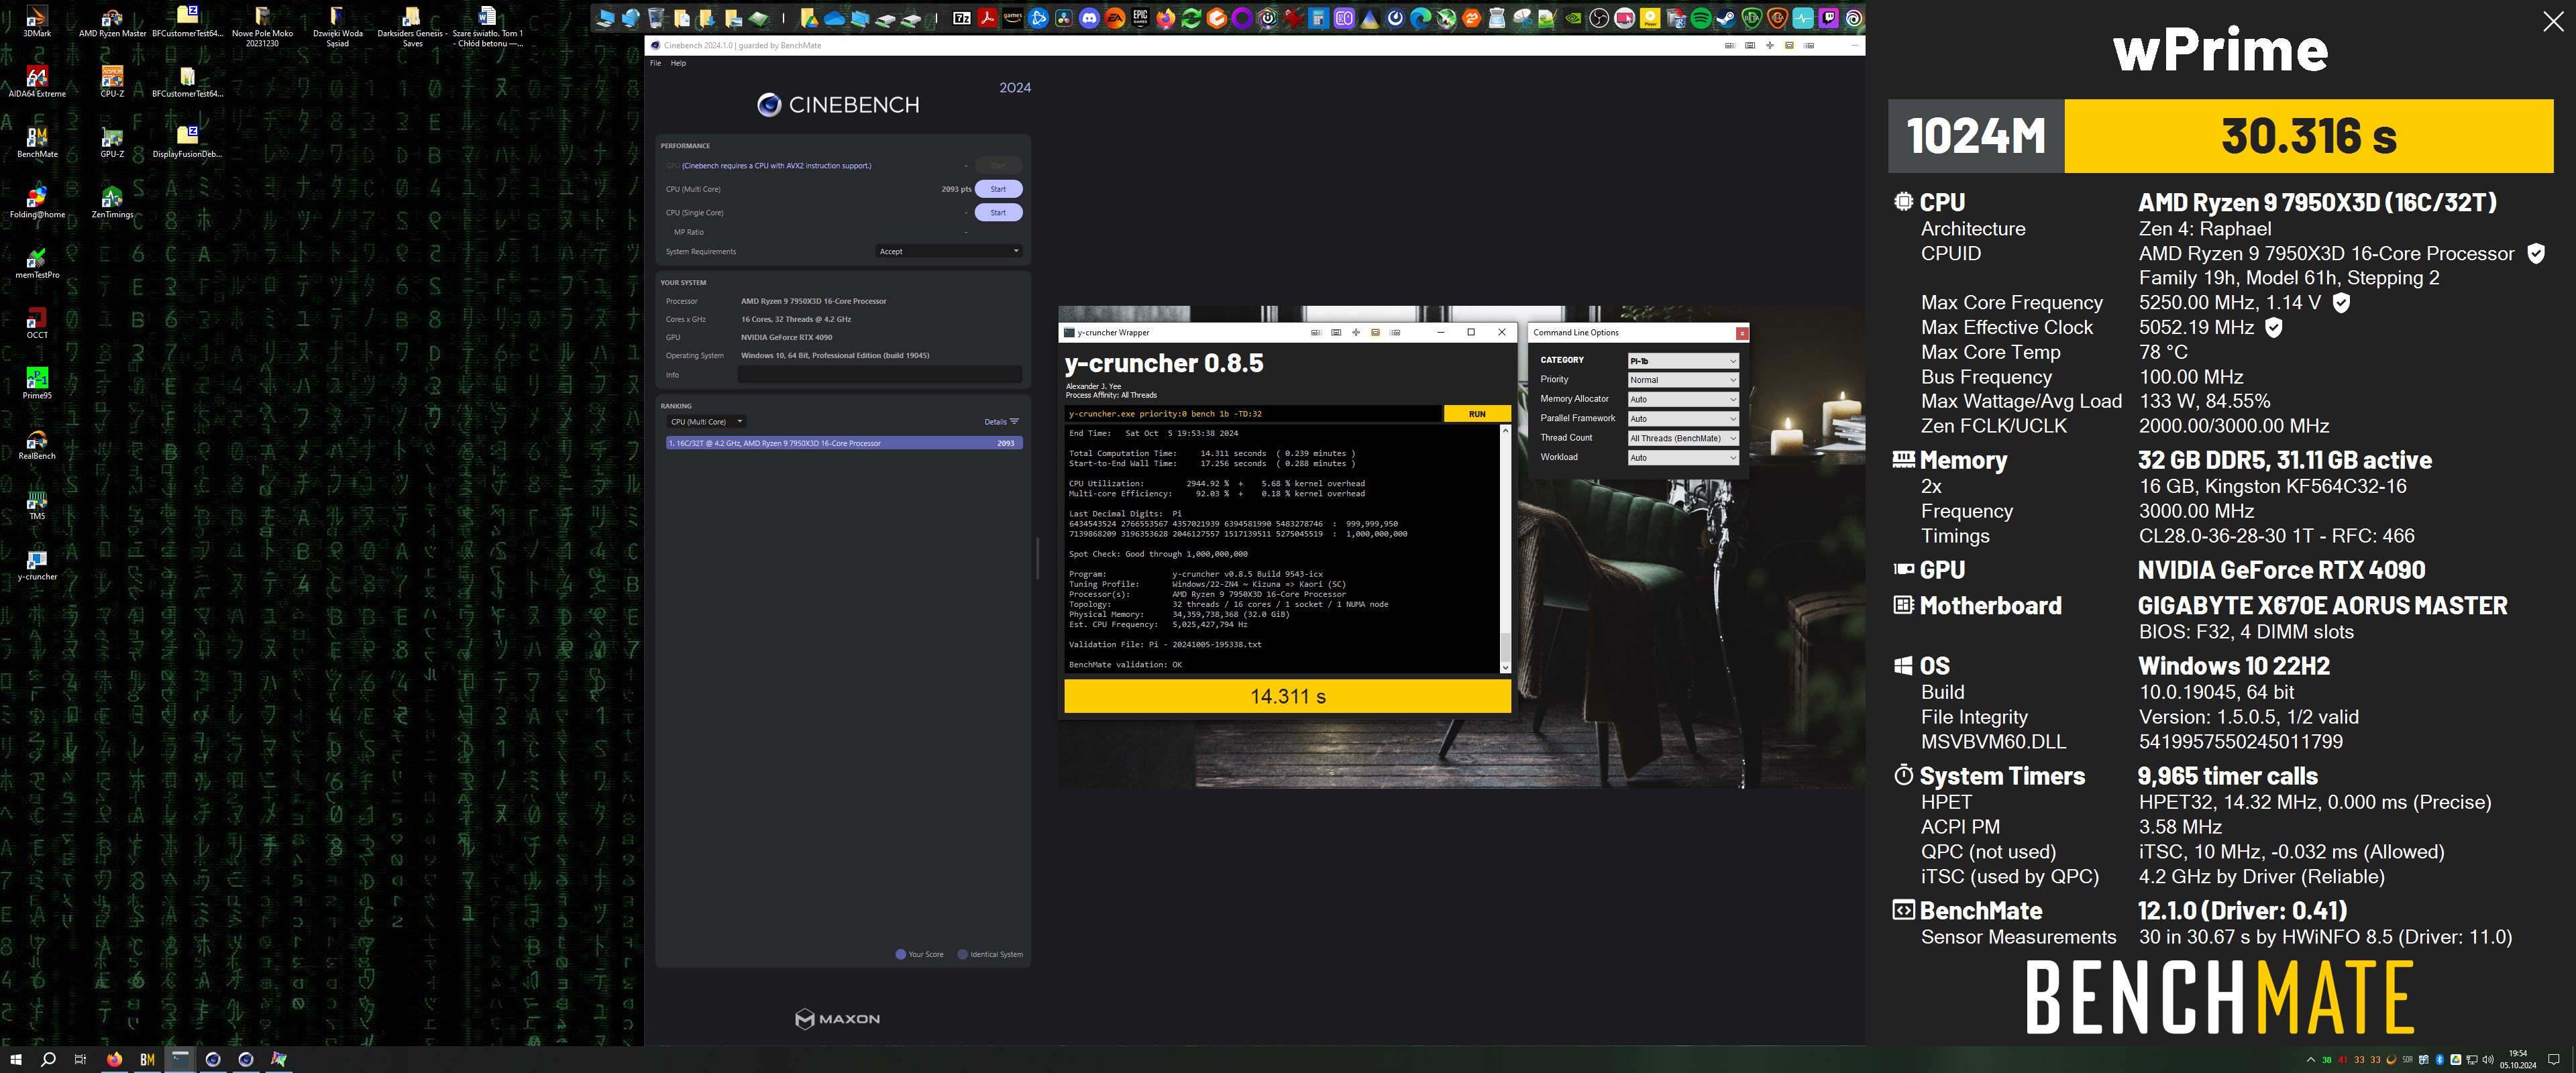Viewport: 2576px width, 1073px height.
Task: Open DaVinci Resolve icon in dock
Action: pyautogui.click(x=1064, y=18)
